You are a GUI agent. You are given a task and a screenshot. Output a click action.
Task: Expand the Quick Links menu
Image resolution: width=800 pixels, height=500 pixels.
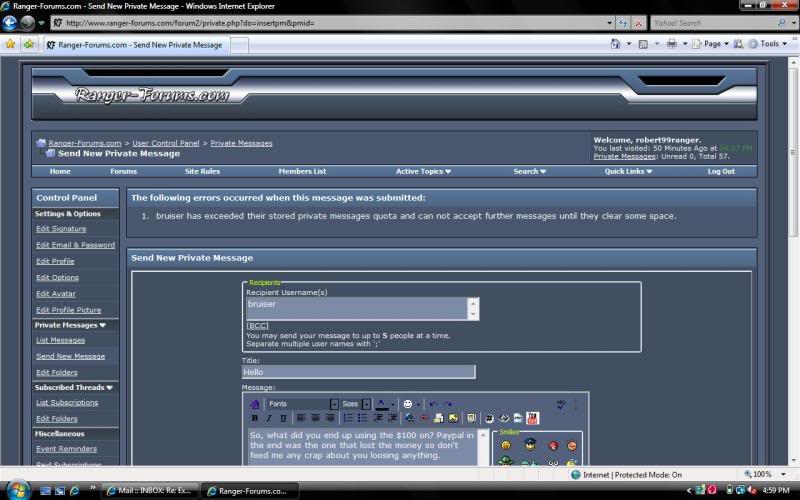point(628,171)
